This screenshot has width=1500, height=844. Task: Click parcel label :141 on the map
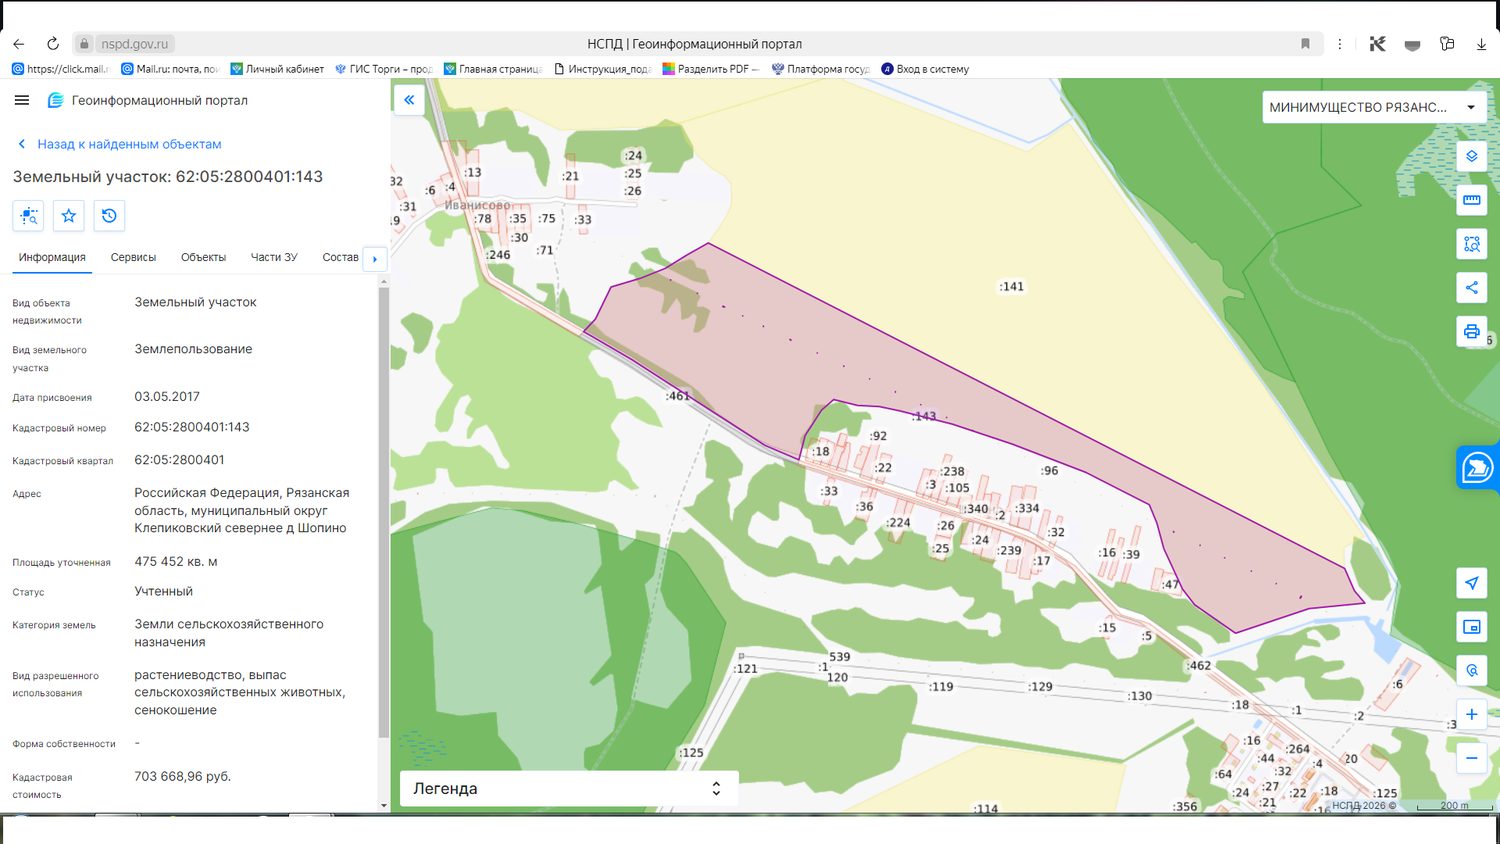(x=1012, y=287)
